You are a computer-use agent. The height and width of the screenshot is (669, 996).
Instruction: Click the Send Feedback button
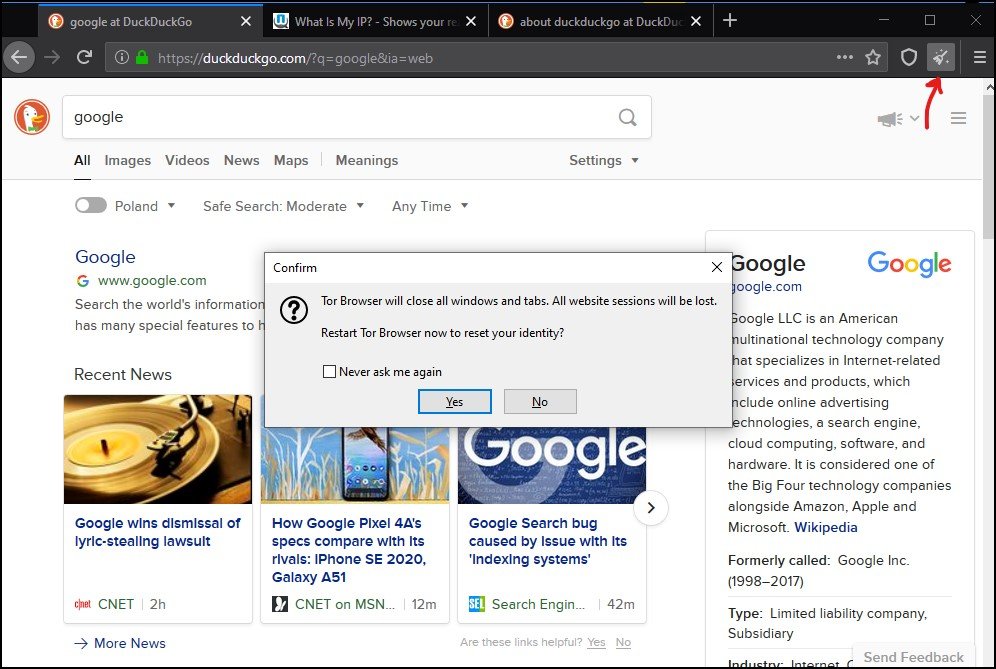click(913, 657)
